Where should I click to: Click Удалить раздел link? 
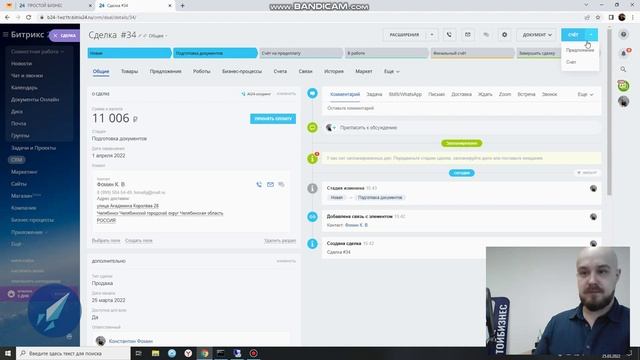click(x=280, y=240)
